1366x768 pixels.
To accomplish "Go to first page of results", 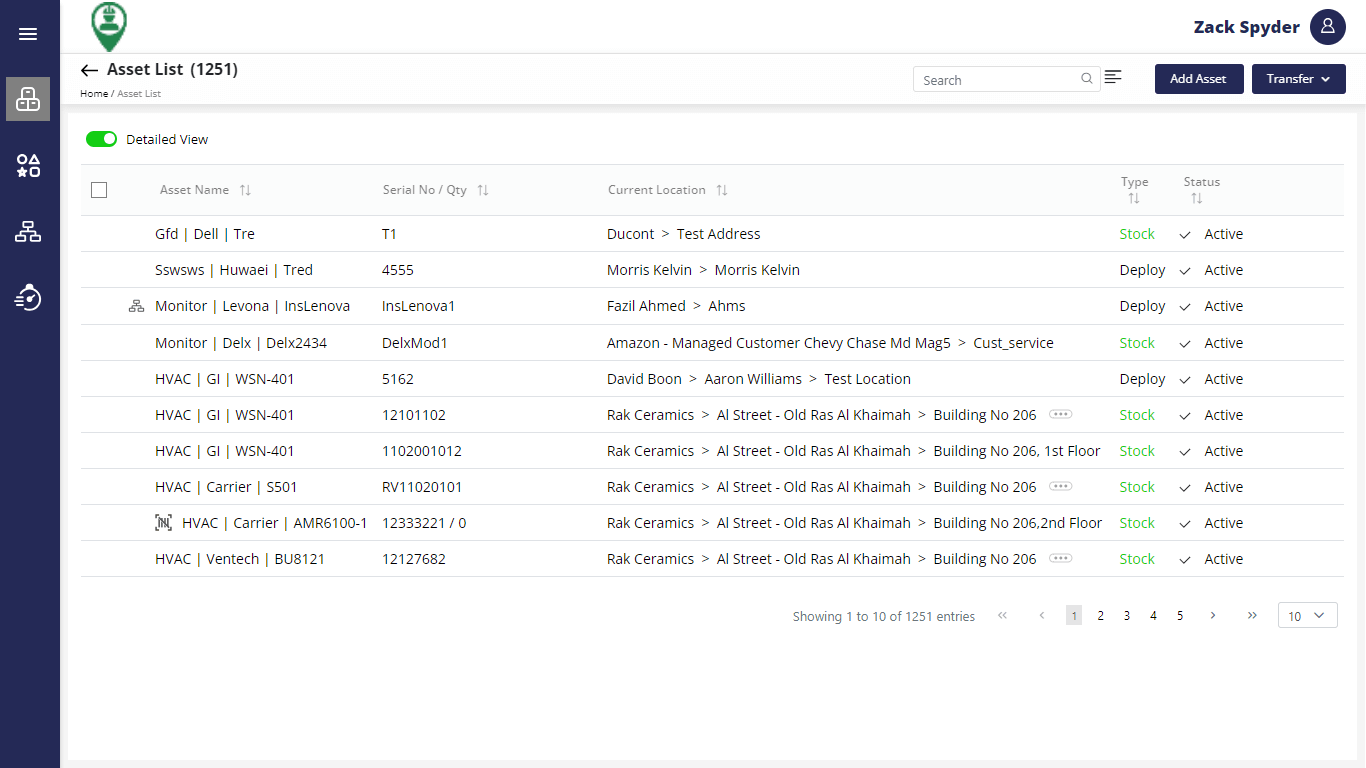I will [x=1002, y=616].
